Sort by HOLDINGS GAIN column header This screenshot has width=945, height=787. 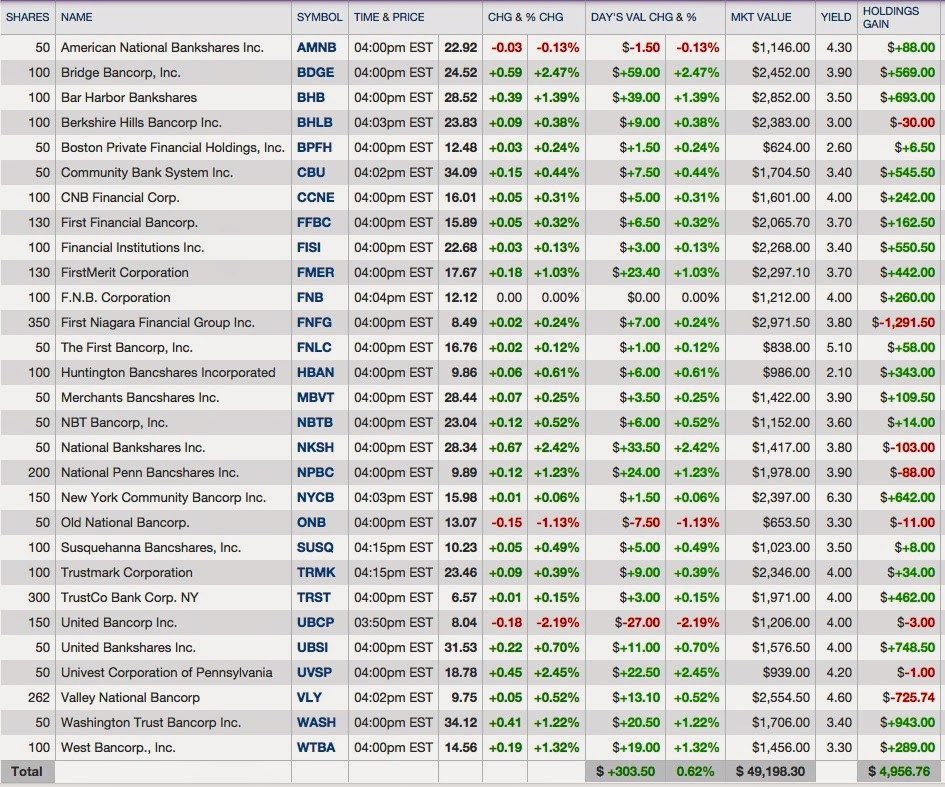pyautogui.click(x=891, y=17)
